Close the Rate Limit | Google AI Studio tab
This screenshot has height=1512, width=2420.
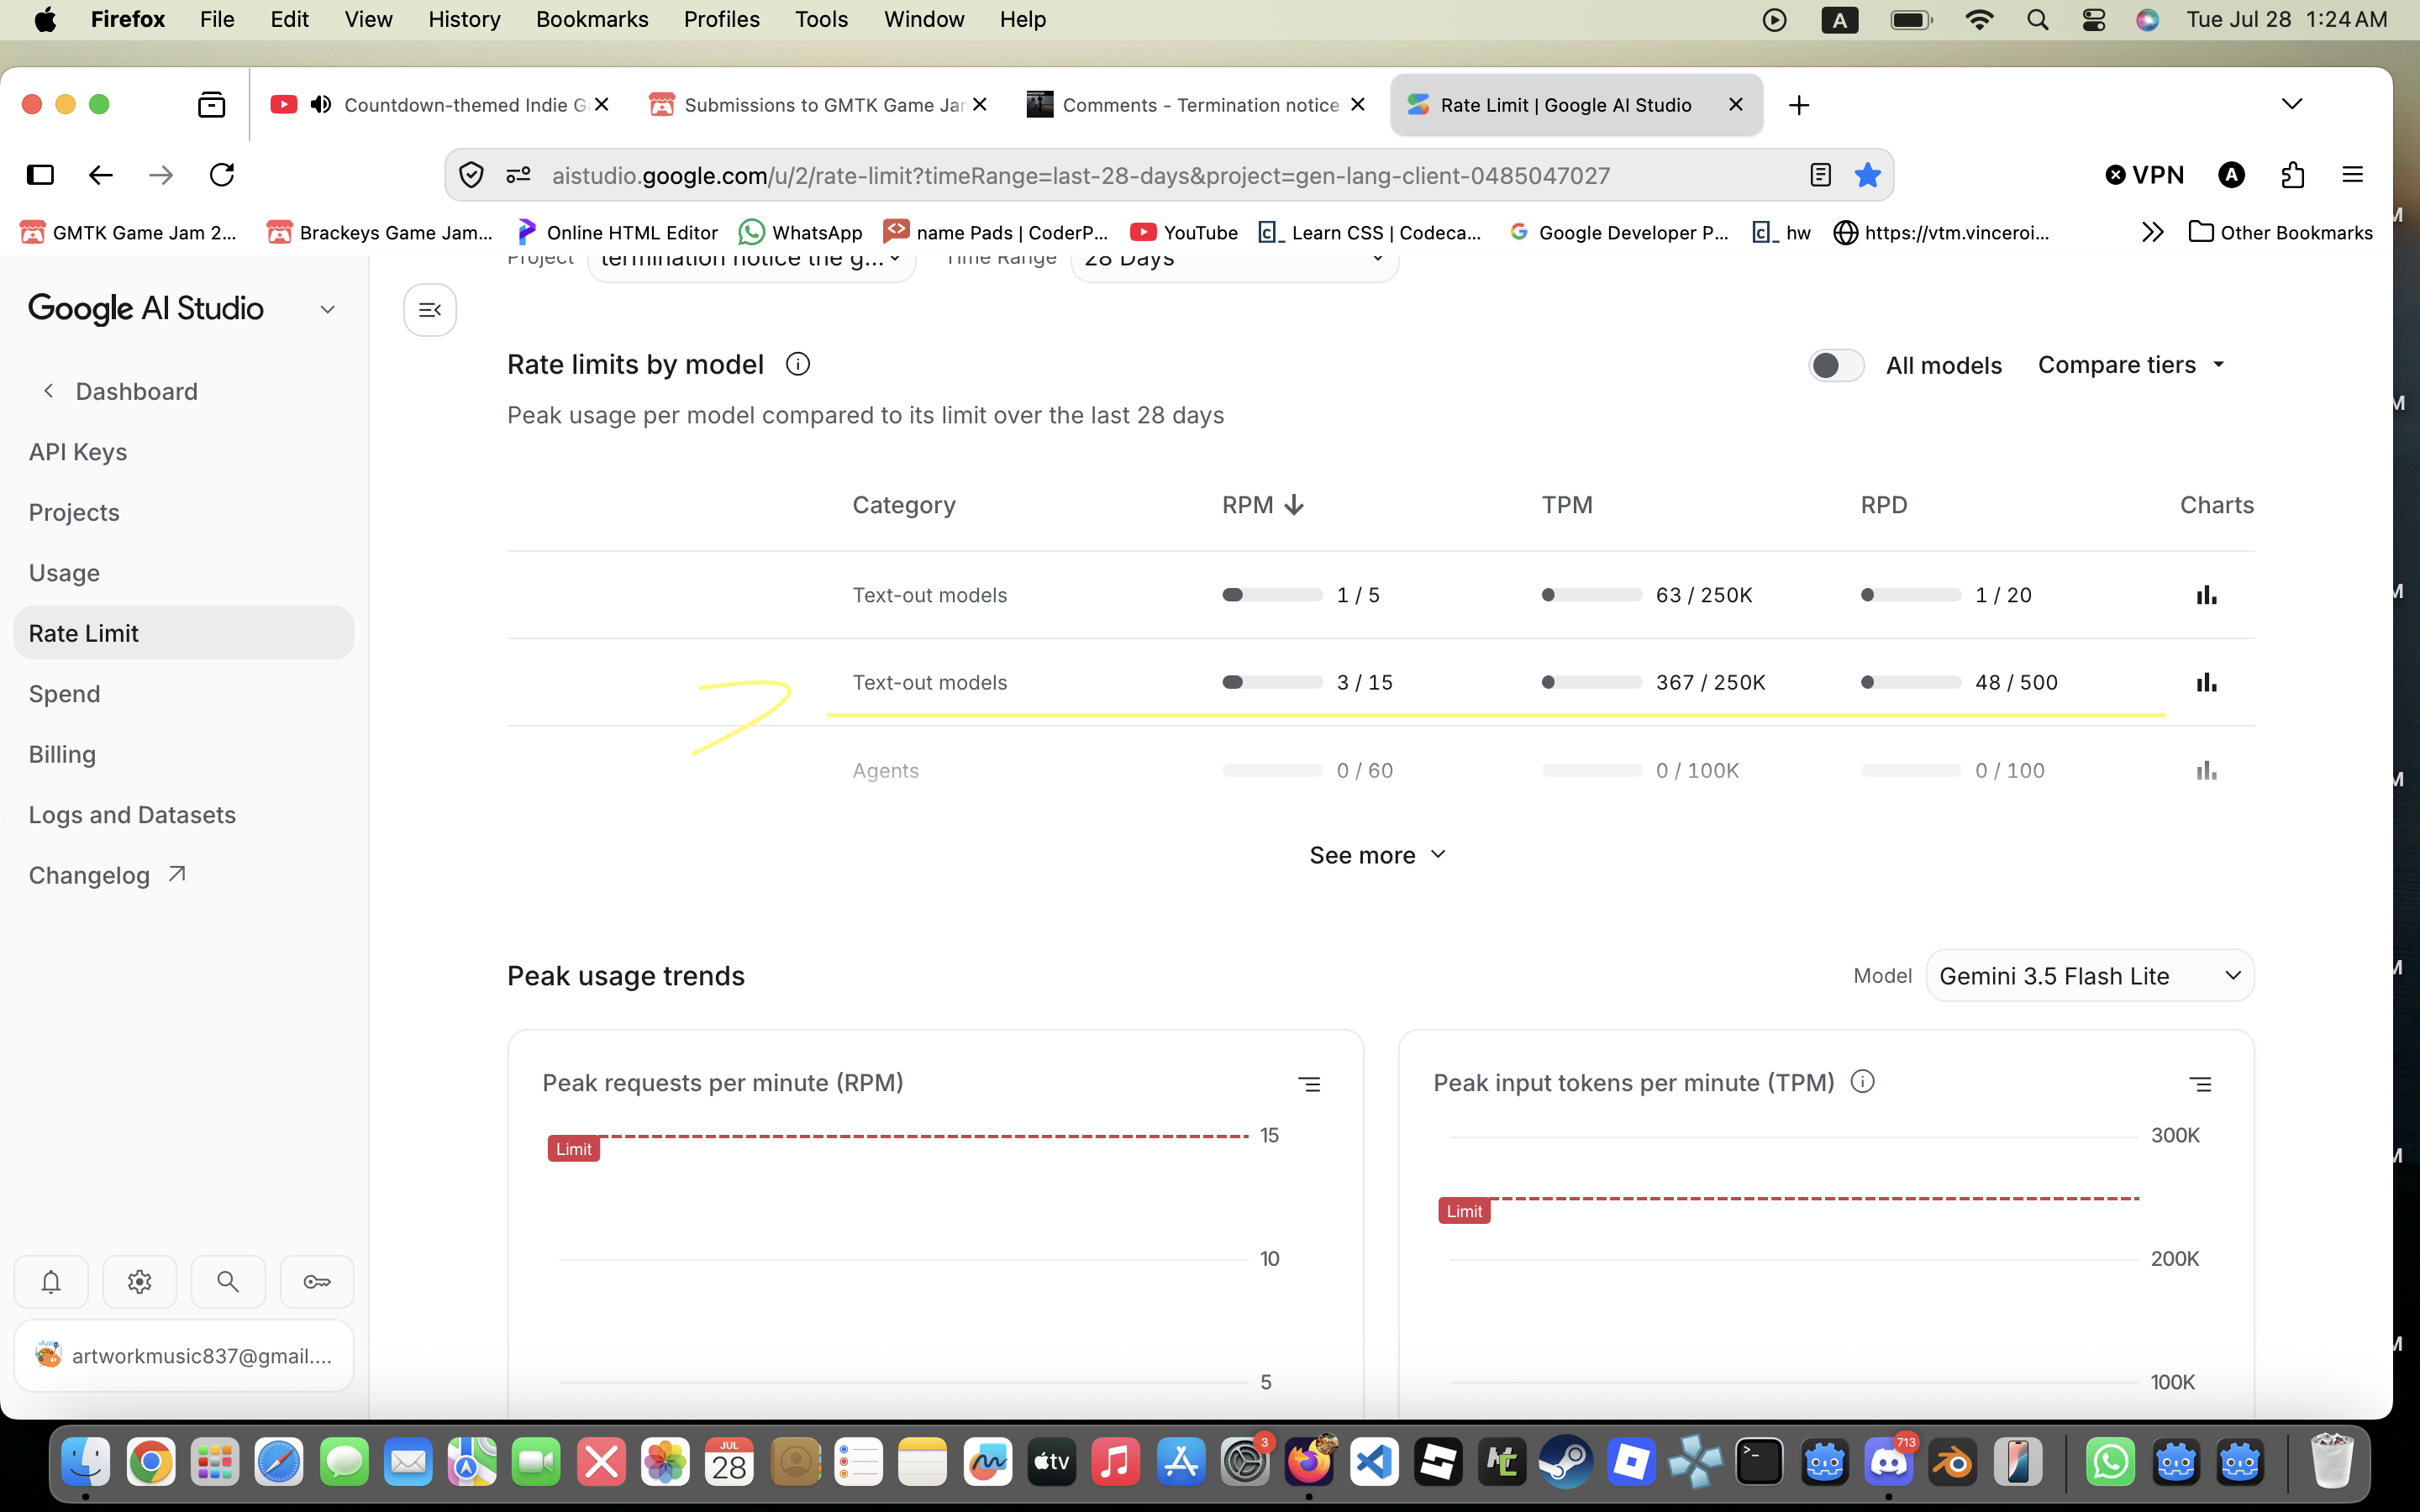pos(1735,104)
